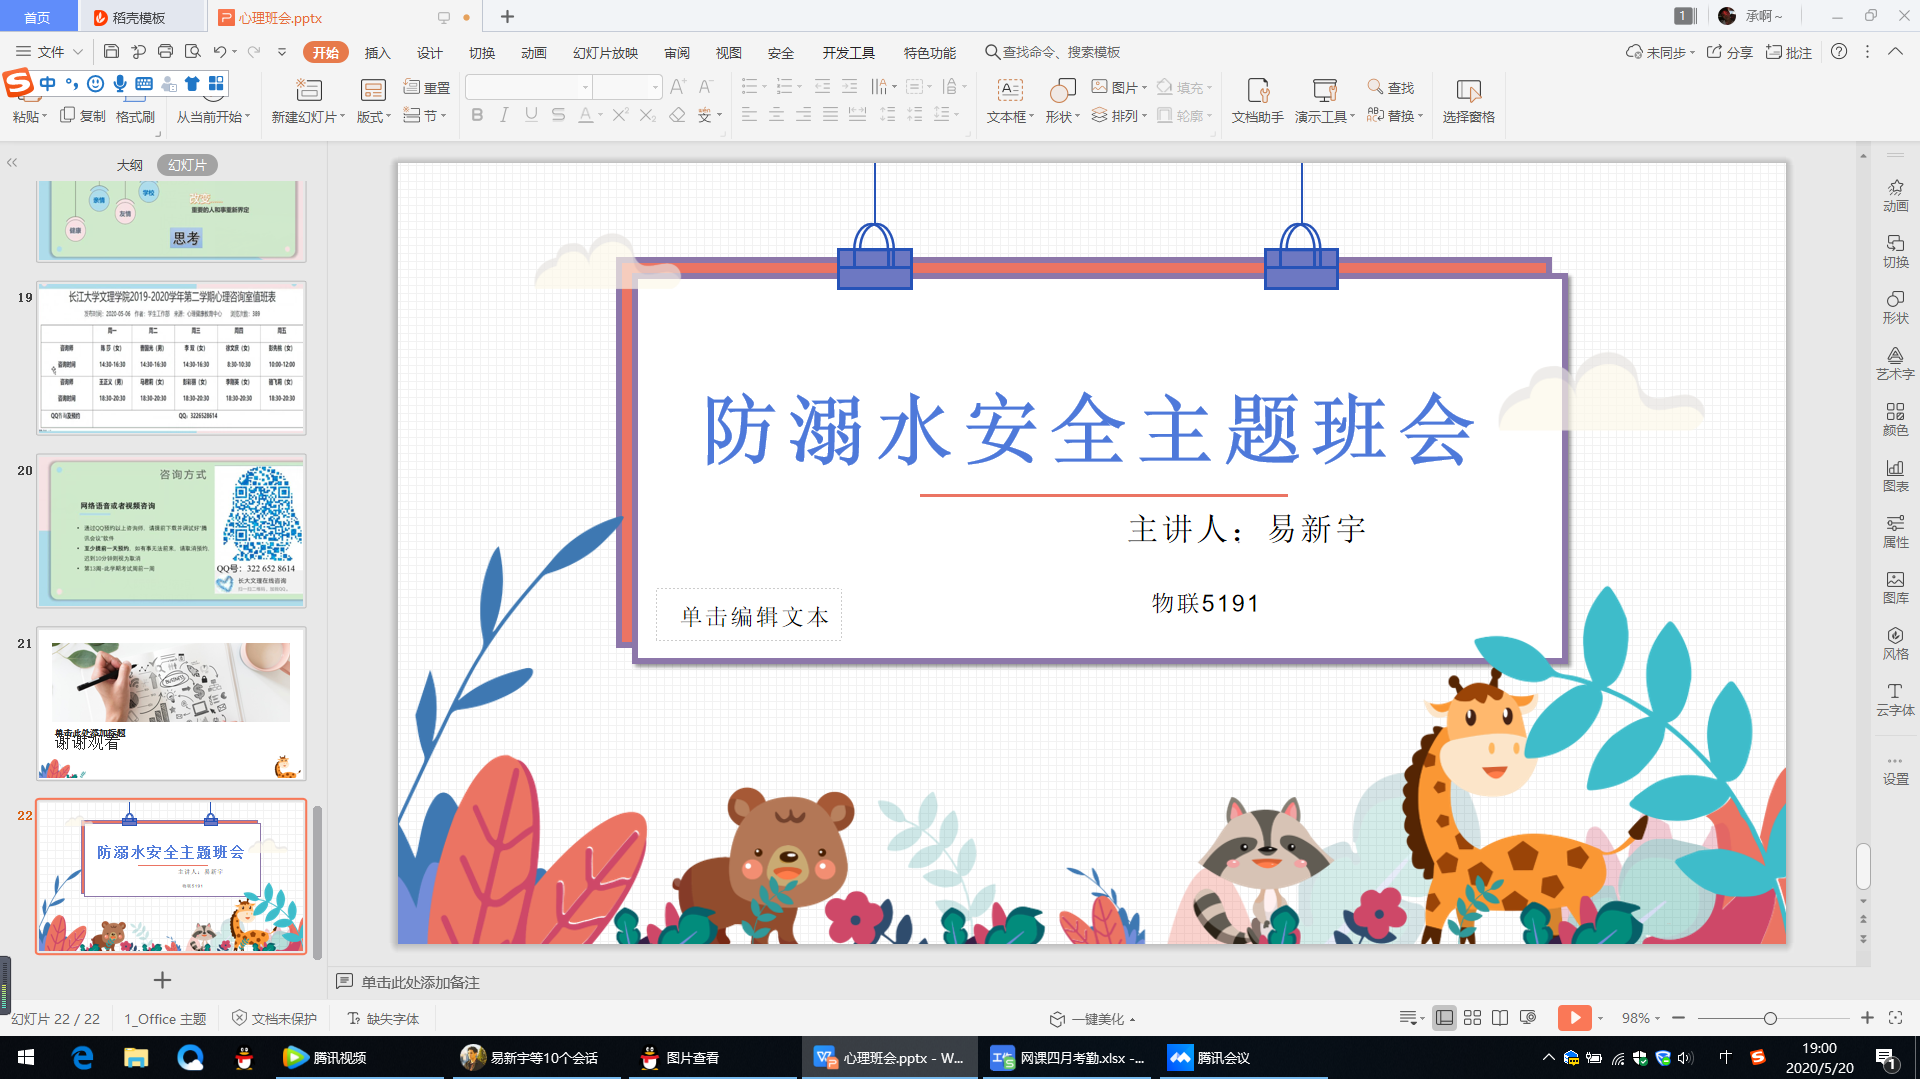
Task: Click the 查找 find icon
Action: [1391, 88]
